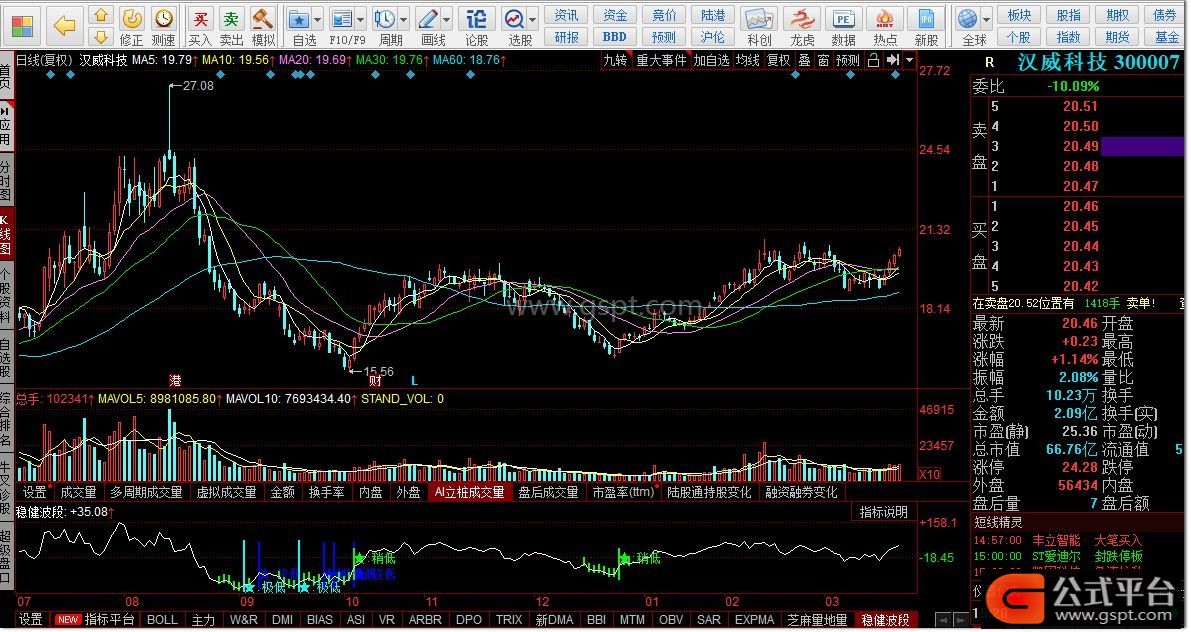Toggle the 均线 moving averages display
The image size is (1191, 632).
tap(747, 60)
